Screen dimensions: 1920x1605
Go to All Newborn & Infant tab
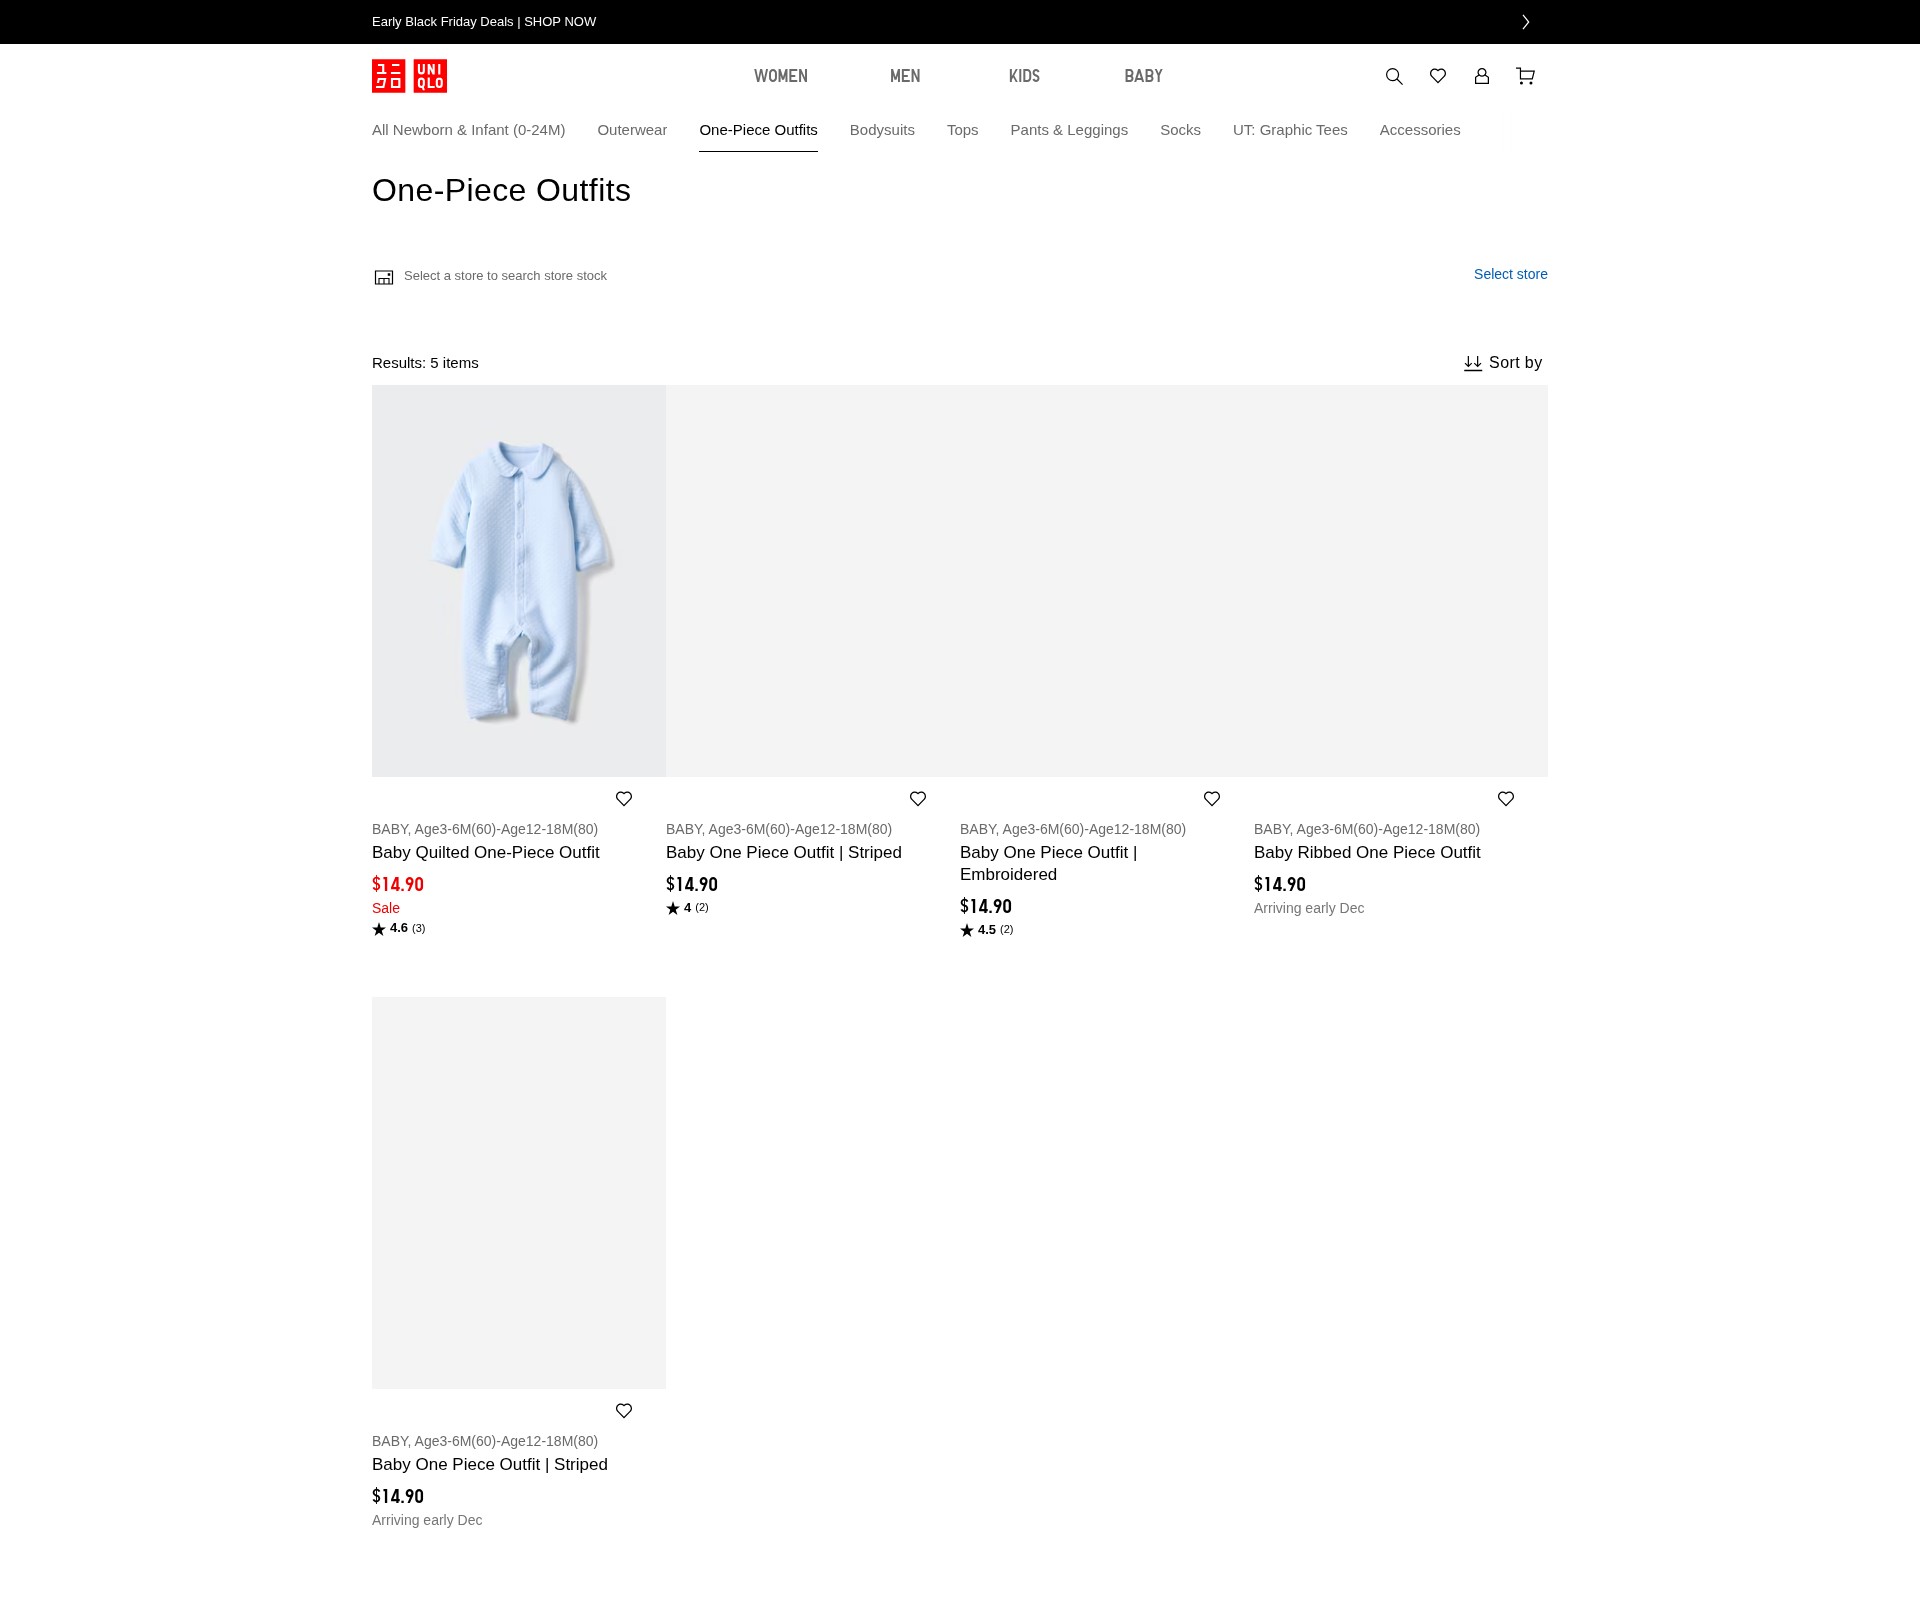coord(468,130)
